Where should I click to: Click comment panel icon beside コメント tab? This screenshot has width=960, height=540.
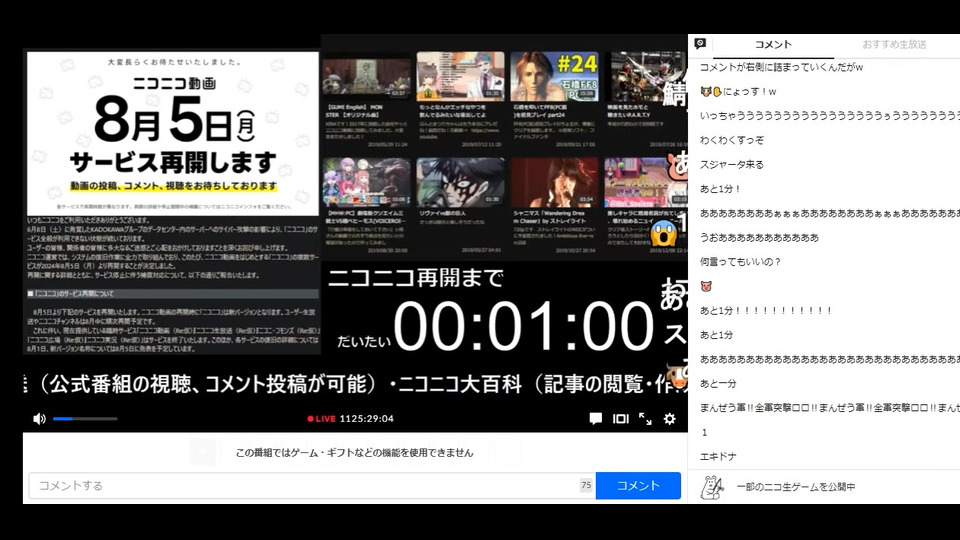(x=700, y=43)
